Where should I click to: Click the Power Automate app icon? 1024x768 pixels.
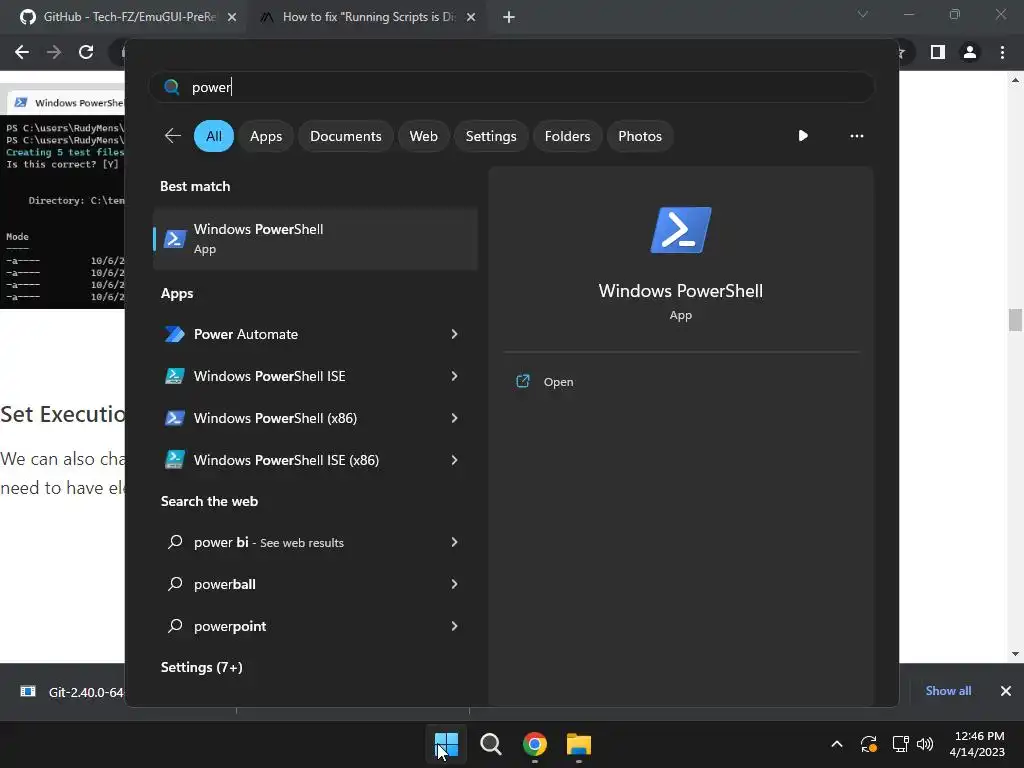click(174, 334)
